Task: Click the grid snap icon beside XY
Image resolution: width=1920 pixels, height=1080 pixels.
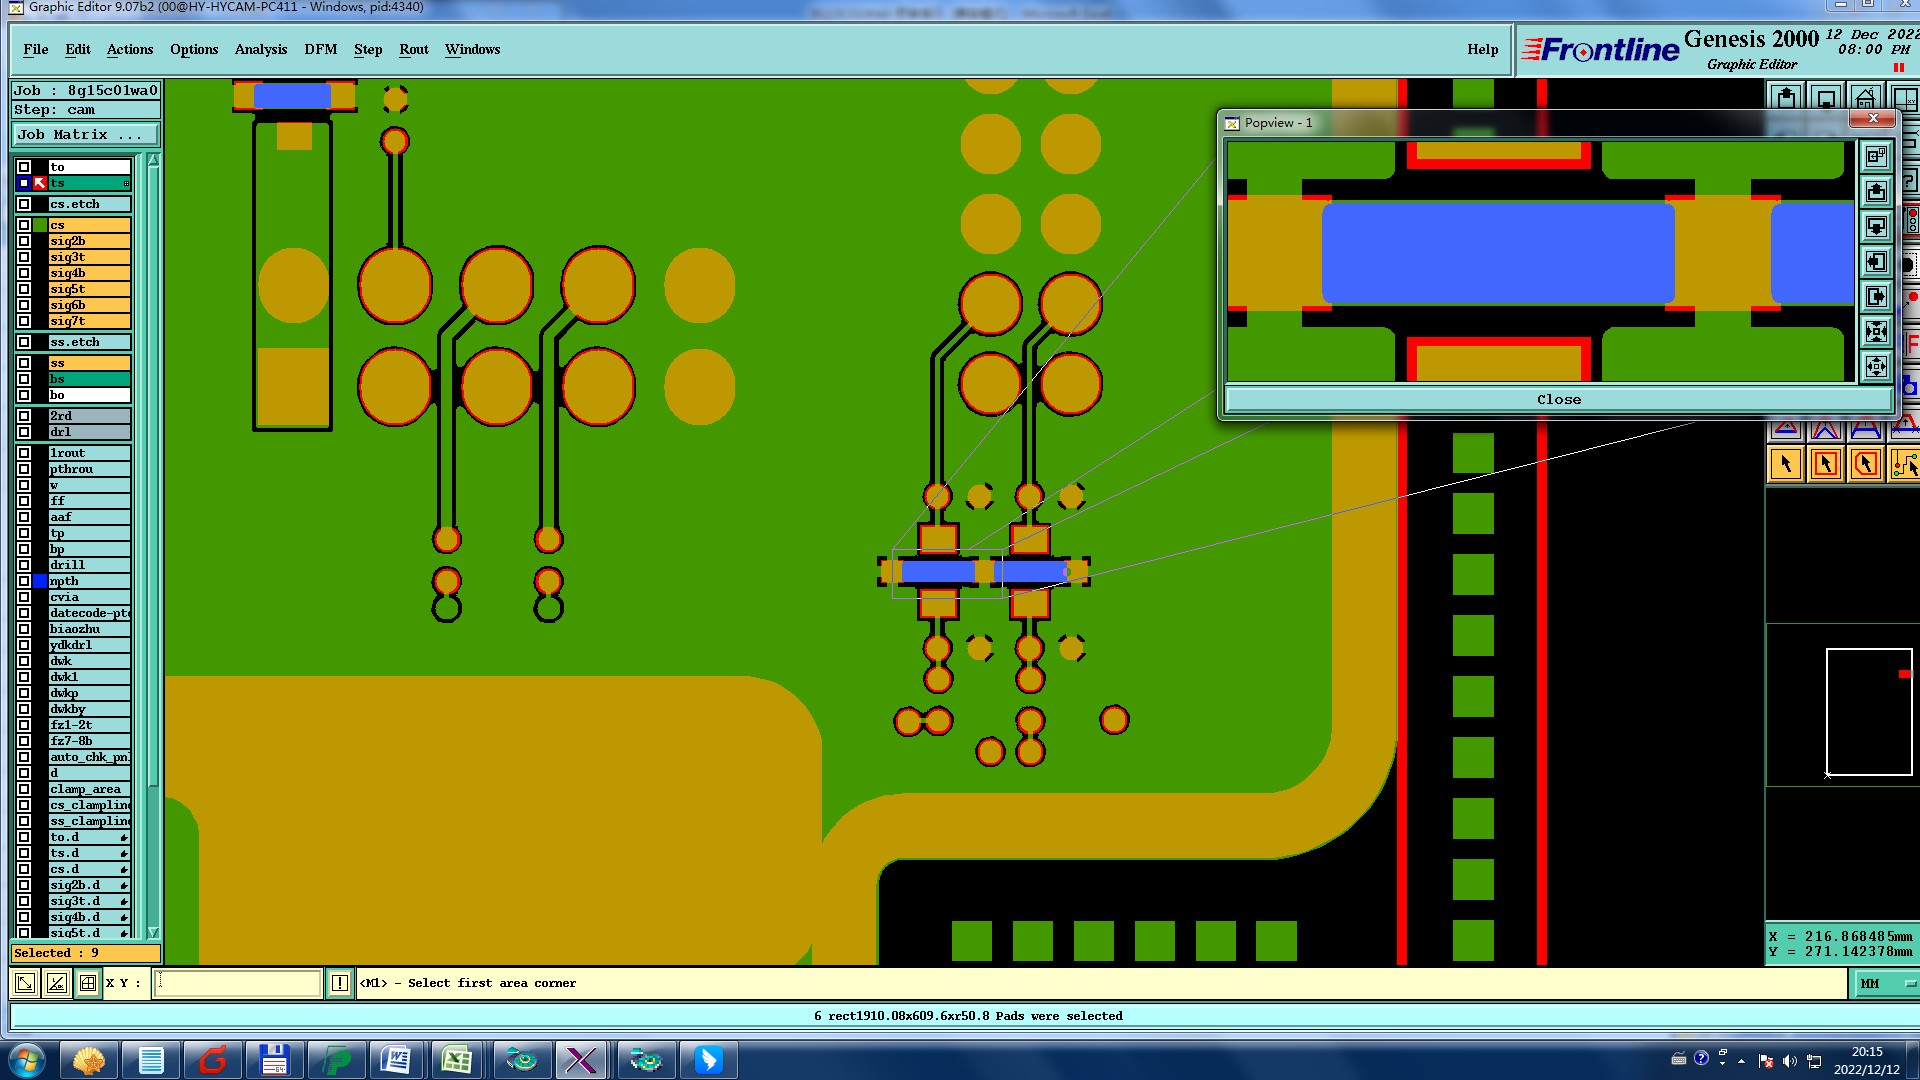Action: point(88,983)
